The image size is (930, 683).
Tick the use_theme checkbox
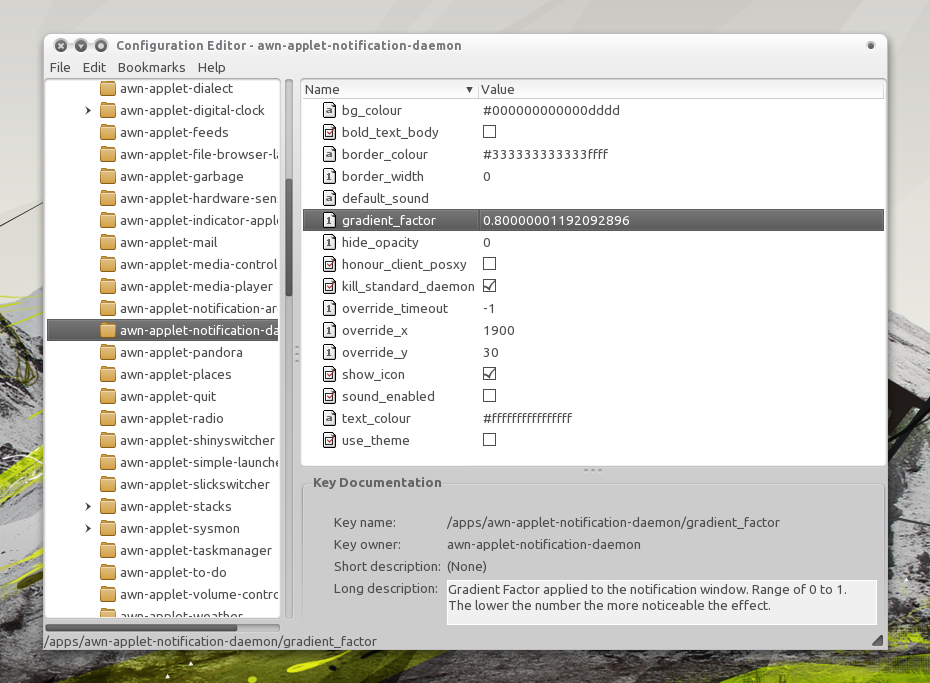[x=489, y=439]
